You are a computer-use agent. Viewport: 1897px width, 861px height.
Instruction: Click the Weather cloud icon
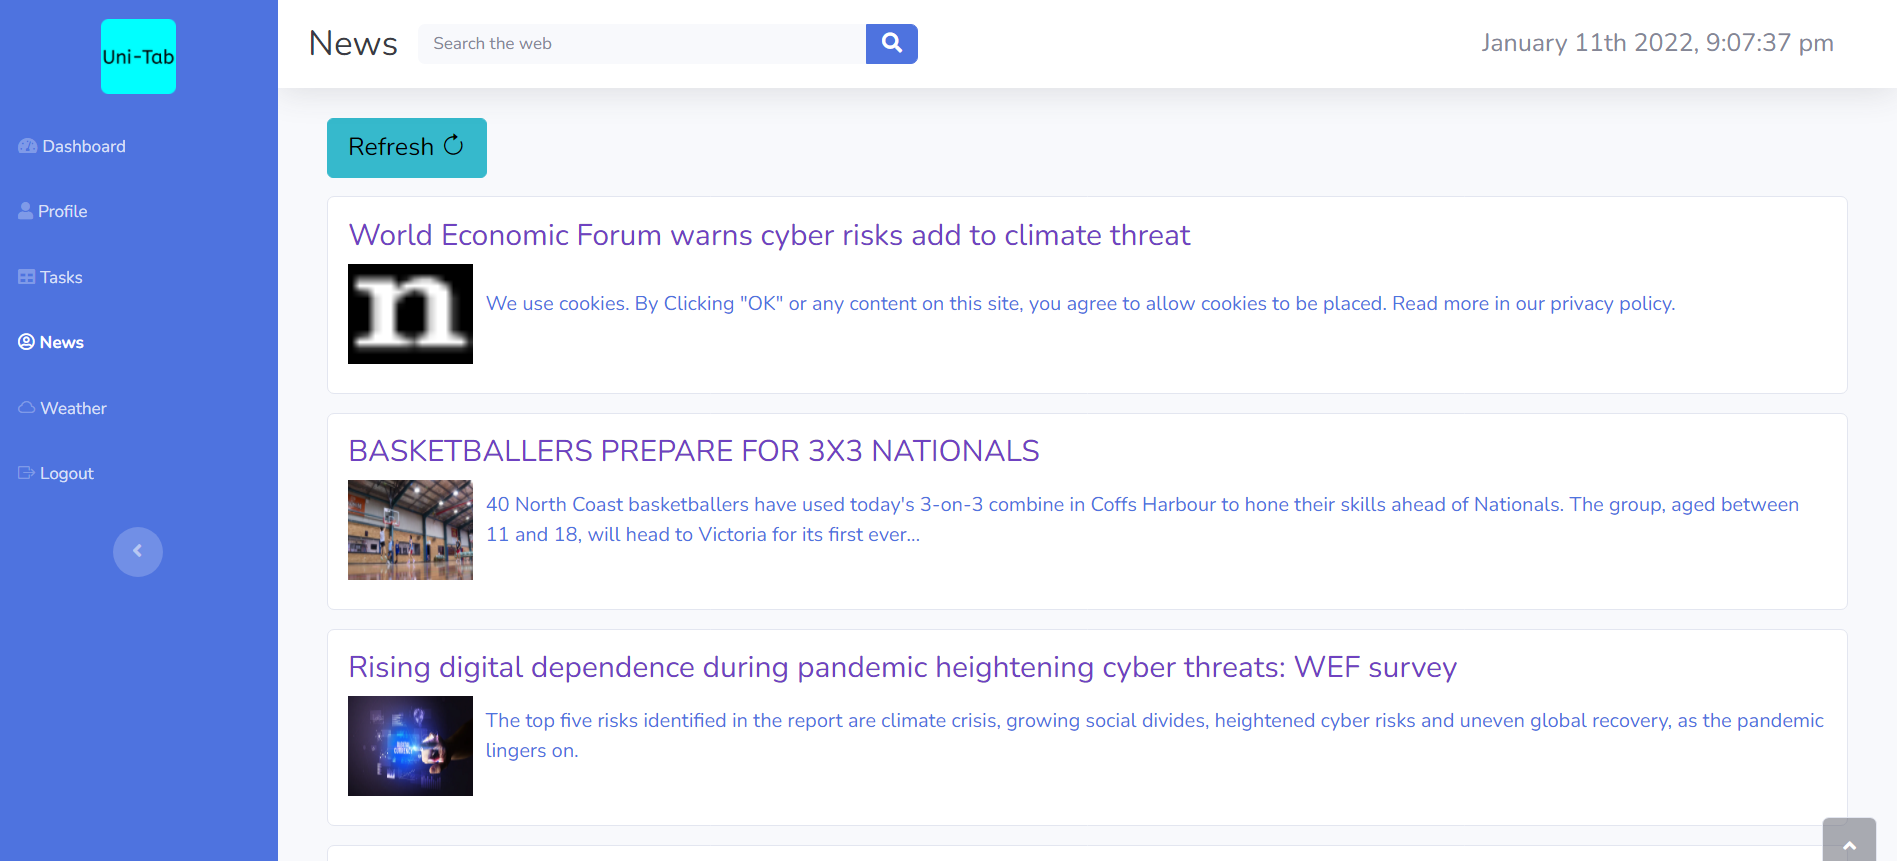point(27,408)
